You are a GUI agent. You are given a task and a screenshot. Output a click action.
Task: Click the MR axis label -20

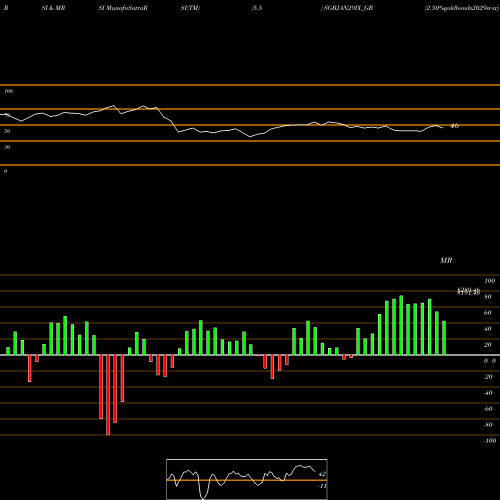point(488,377)
